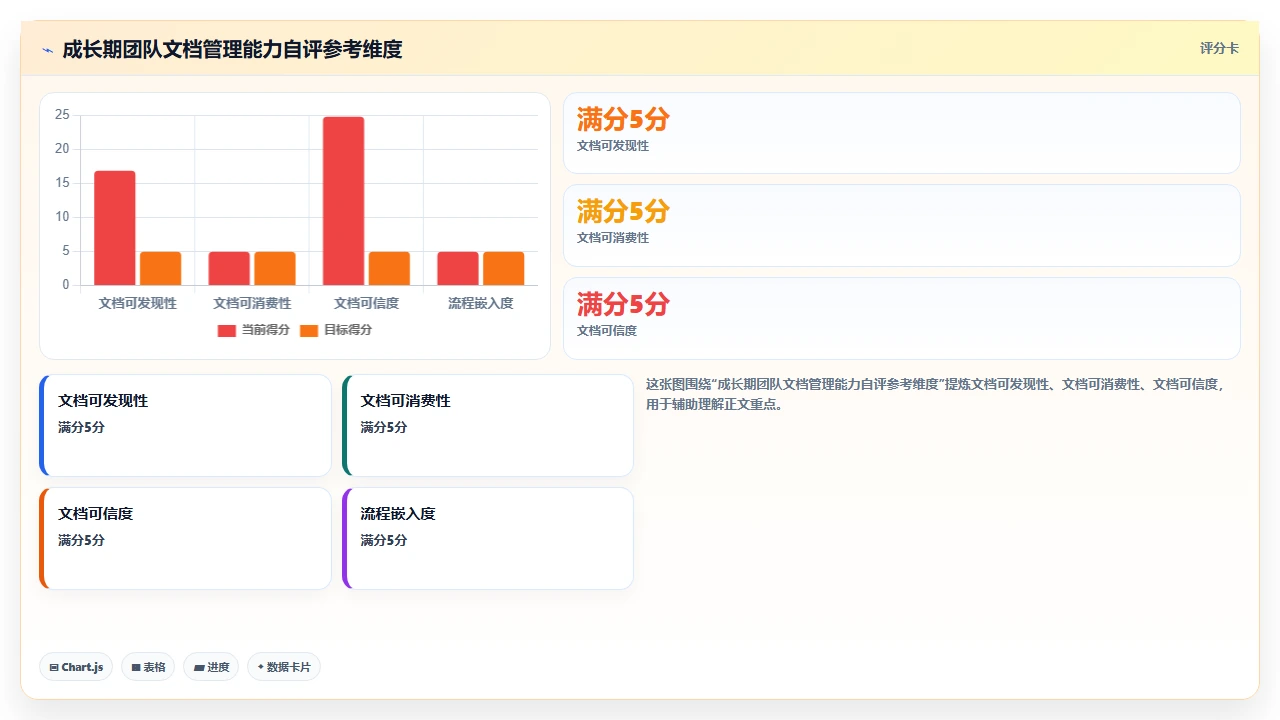The height and width of the screenshot is (720, 1280).
Task: Select the green-edged 文档可消费性 card
Action: pos(488,426)
